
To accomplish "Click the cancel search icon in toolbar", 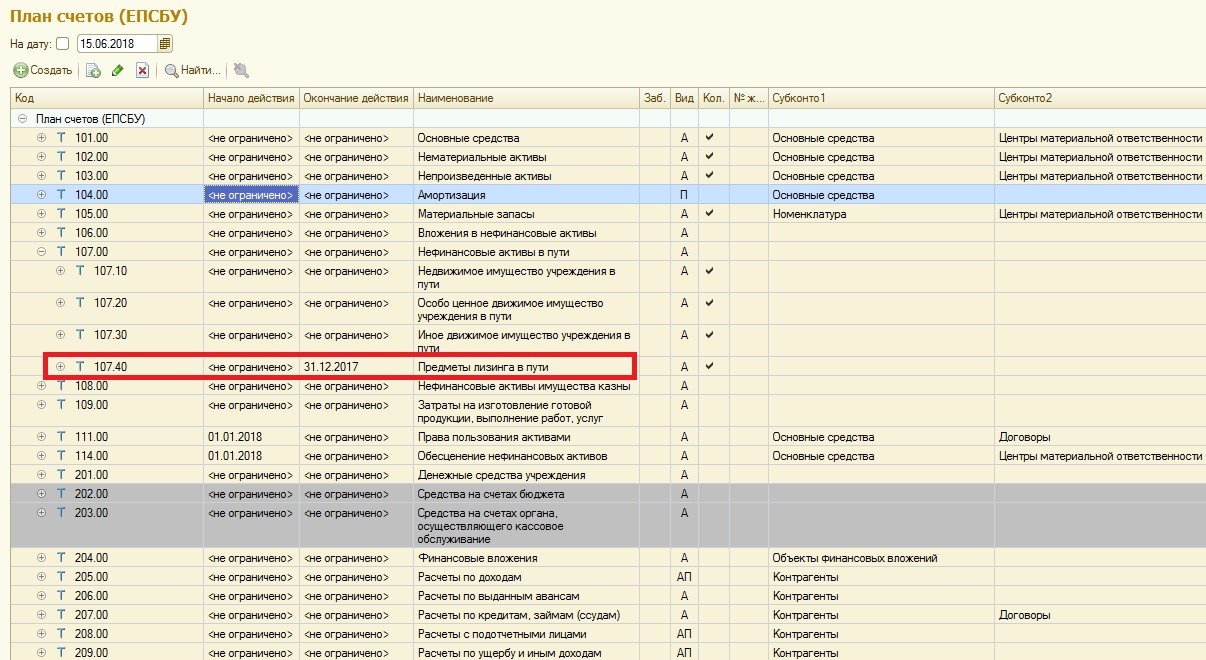I will pos(241,70).
